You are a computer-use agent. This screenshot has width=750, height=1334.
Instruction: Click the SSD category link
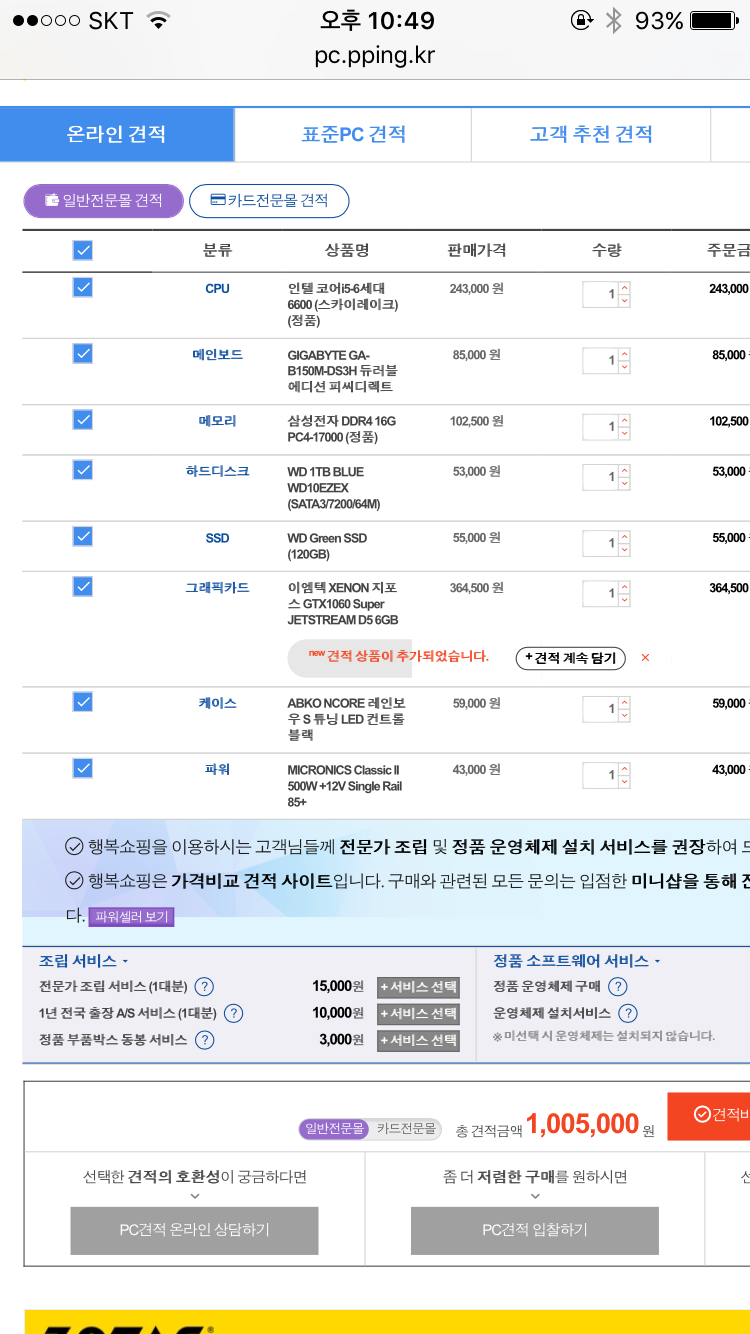click(217, 538)
